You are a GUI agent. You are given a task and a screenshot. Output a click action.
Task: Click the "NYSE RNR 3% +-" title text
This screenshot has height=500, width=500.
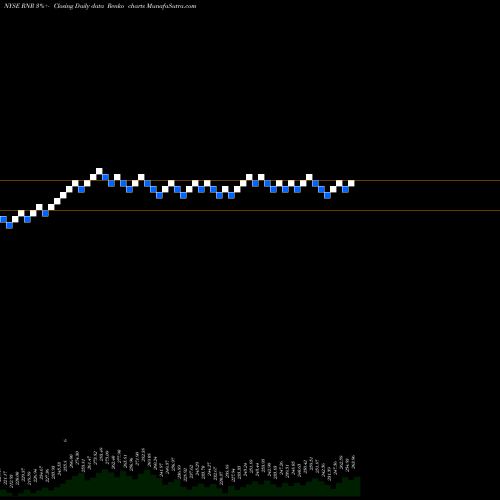(26, 6)
